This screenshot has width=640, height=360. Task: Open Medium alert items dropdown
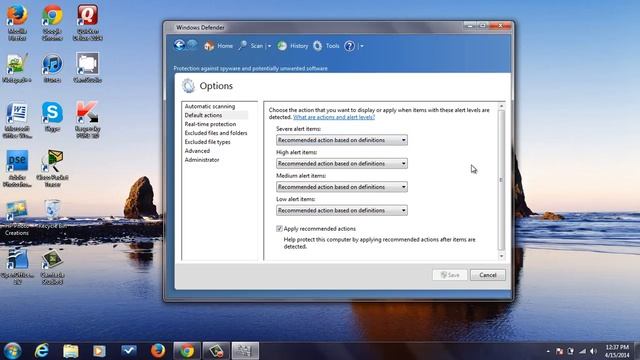pyautogui.click(x=342, y=187)
